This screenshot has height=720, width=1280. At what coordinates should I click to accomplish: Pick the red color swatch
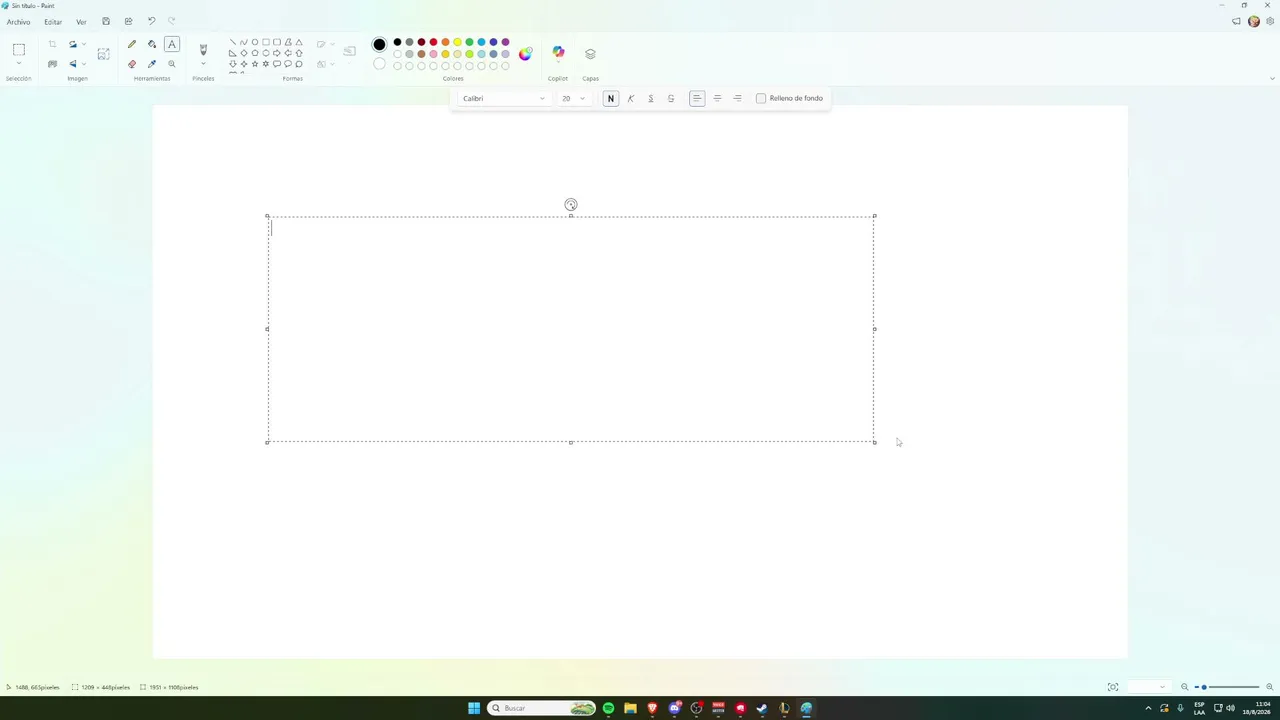433,42
